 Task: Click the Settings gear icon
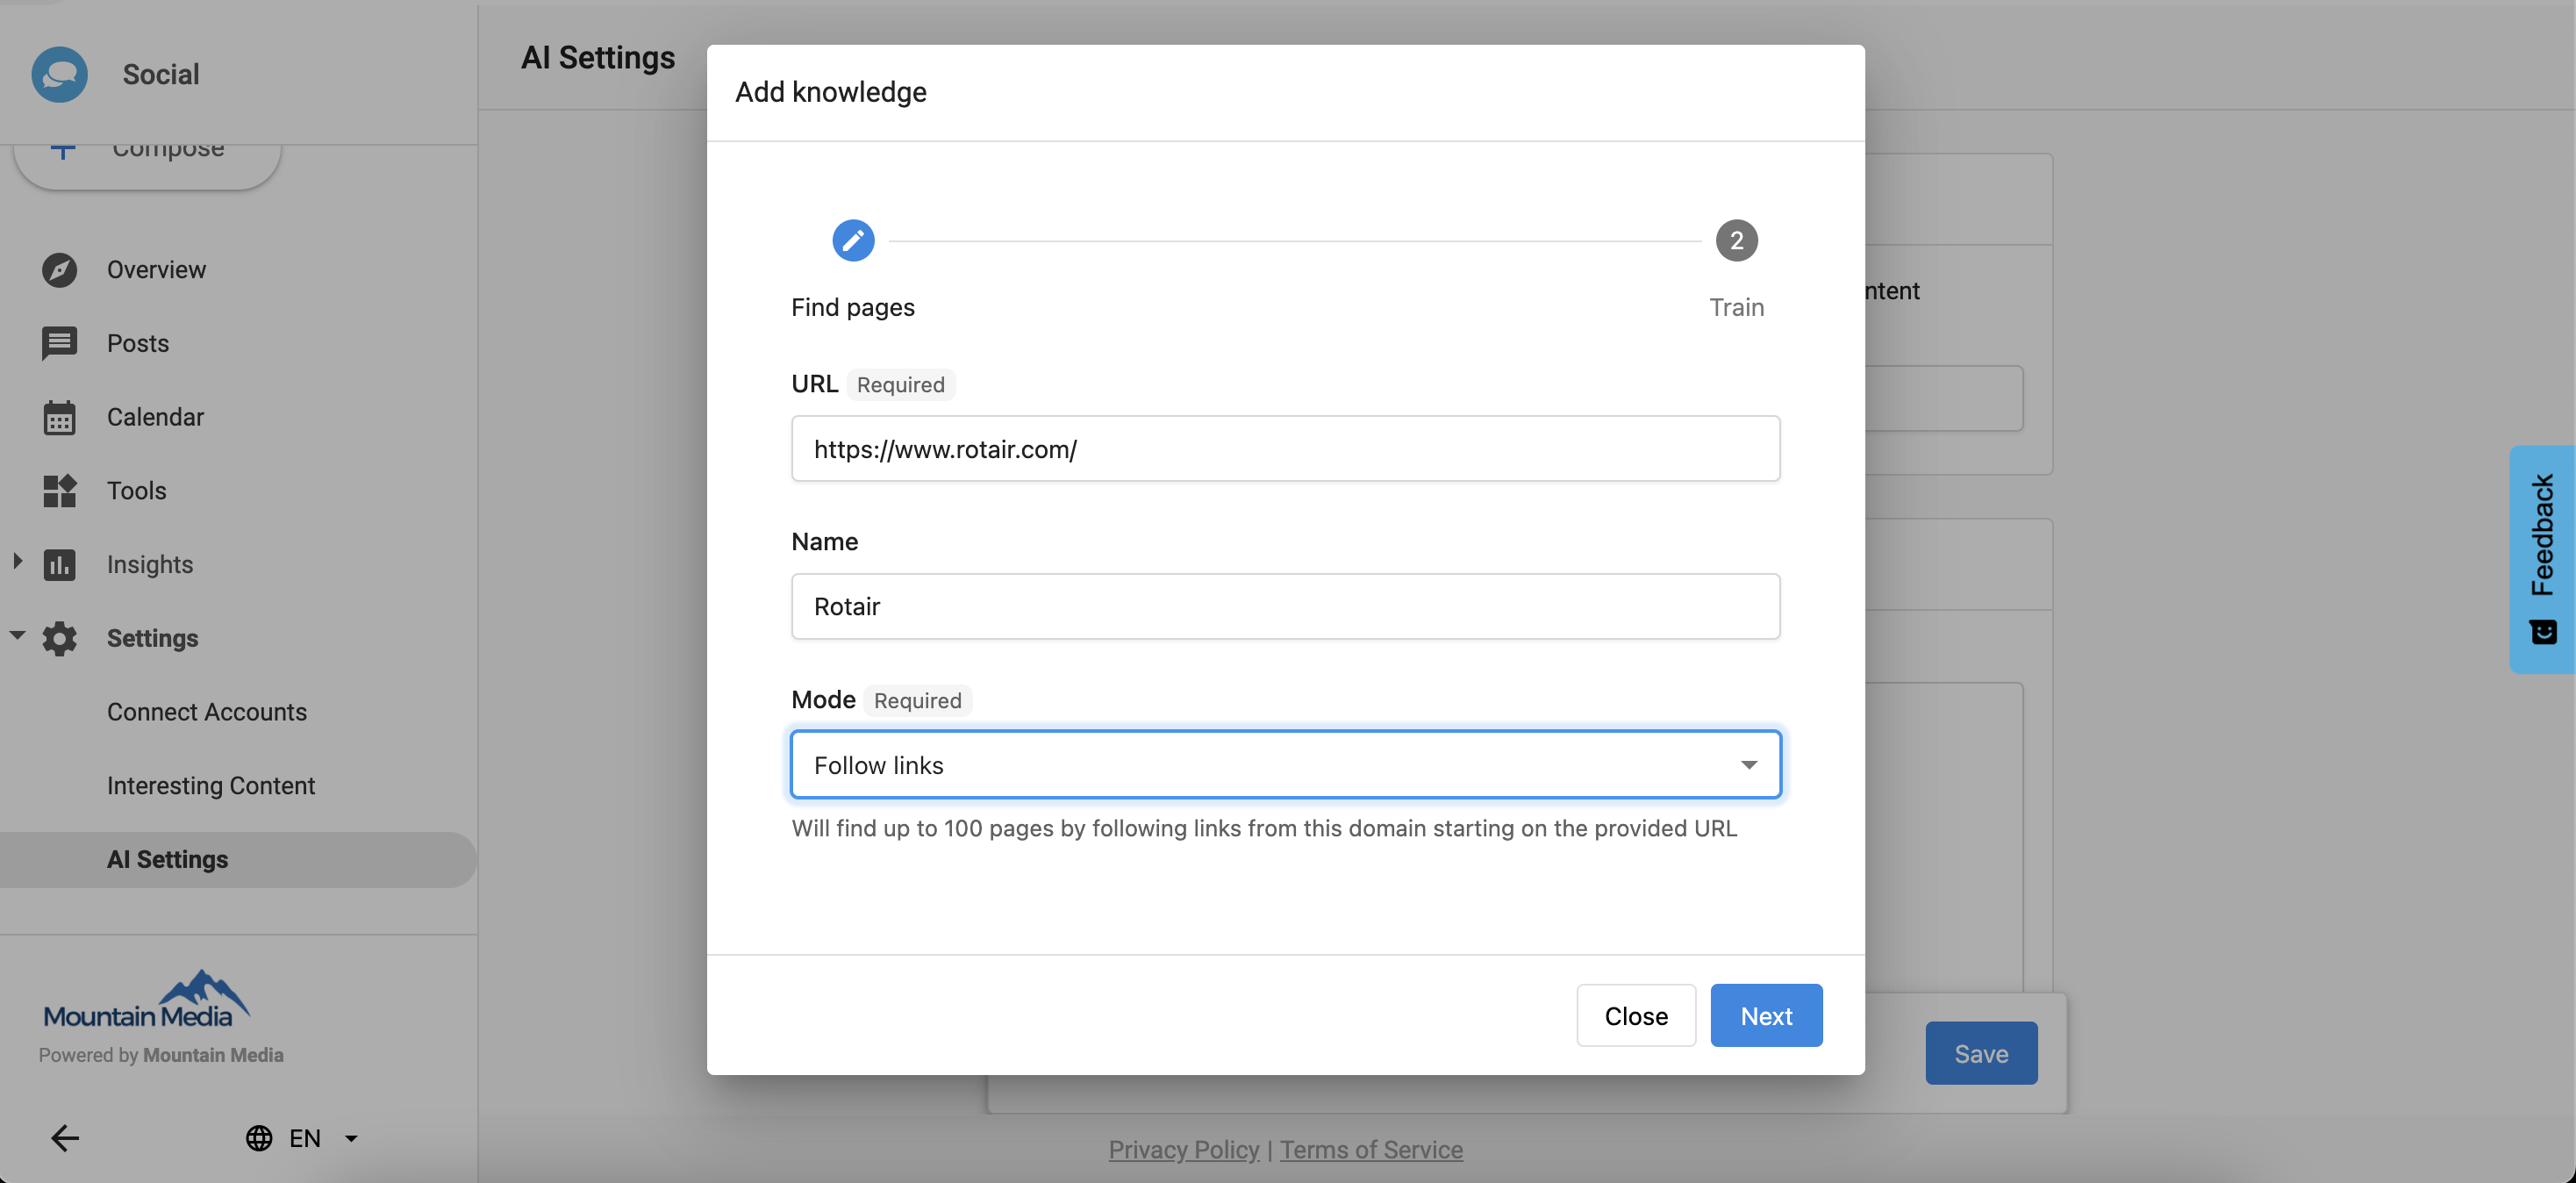click(x=59, y=638)
